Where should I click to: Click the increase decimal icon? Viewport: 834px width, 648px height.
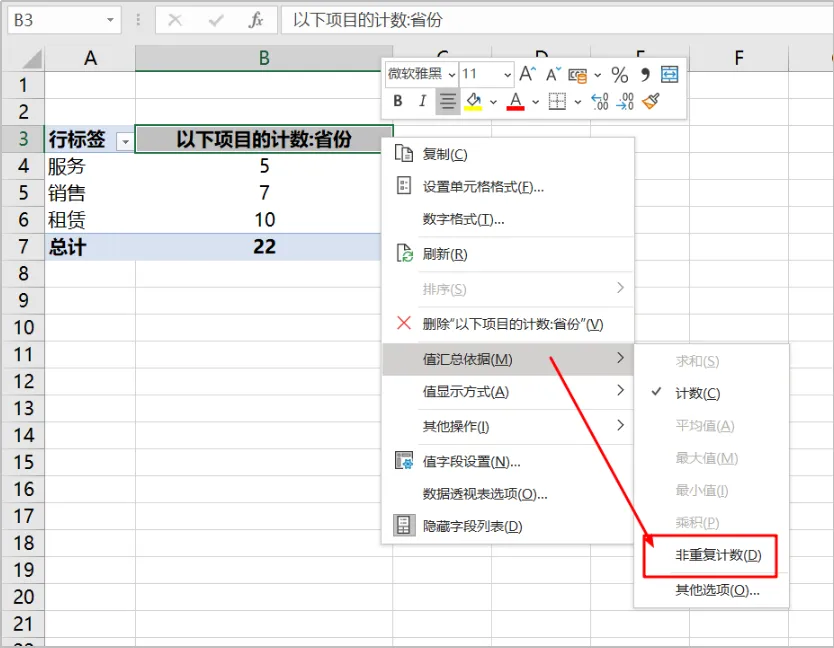click(x=600, y=101)
